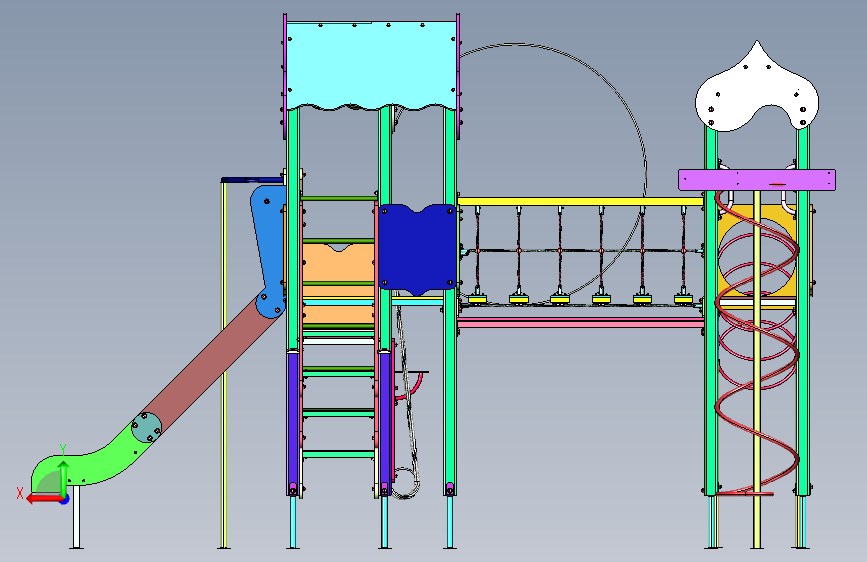The height and width of the screenshot is (562, 867).
Task: Click the light blue slide entrance hood
Action: coord(269,251)
